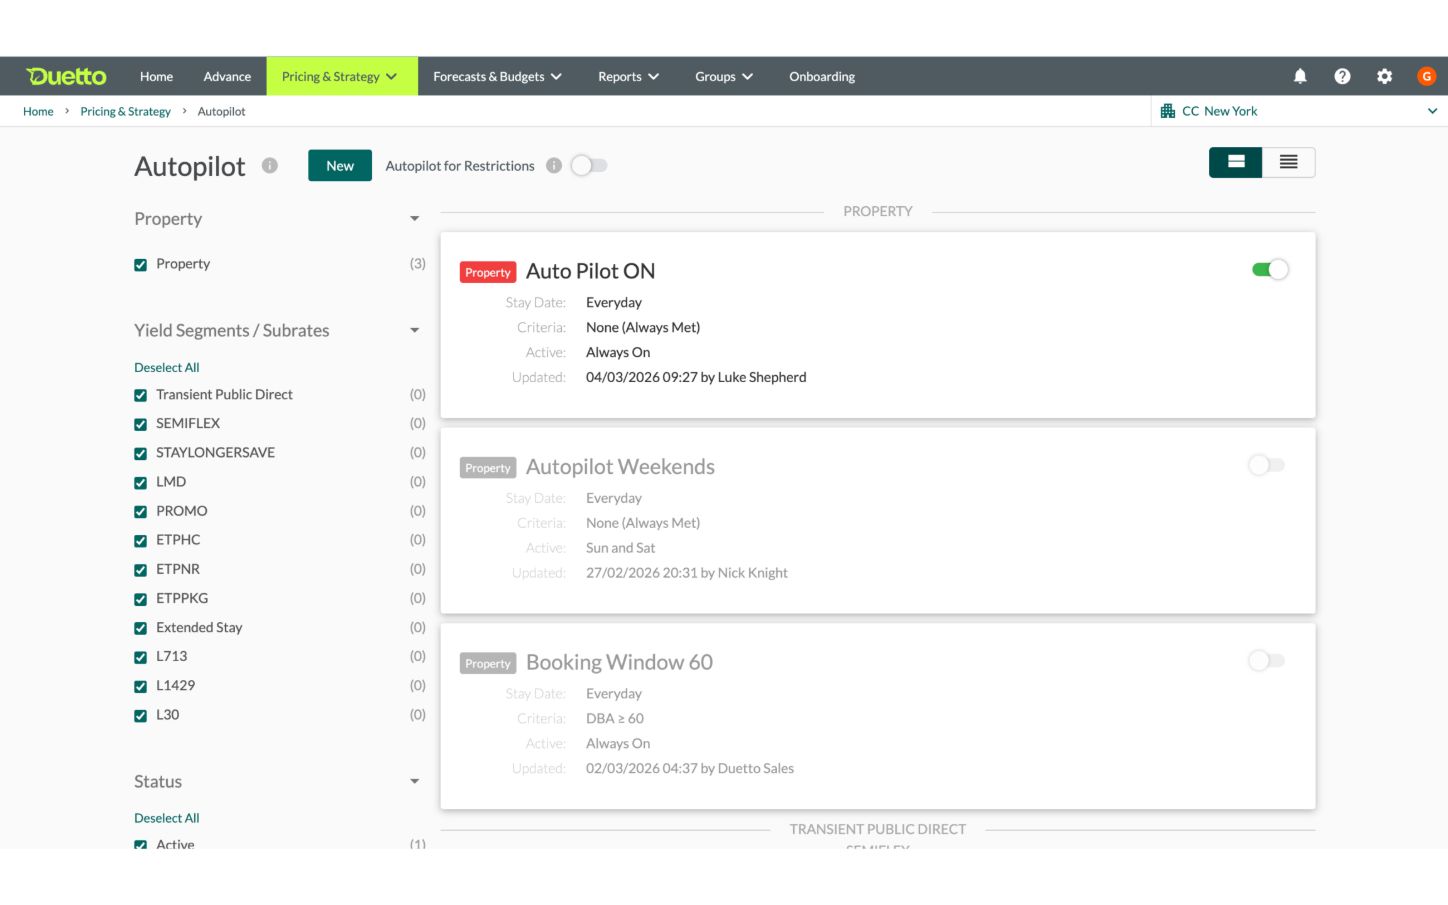Open the help question mark icon
The height and width of the screenshot is (905, 1448).
tap(1342, 76)
